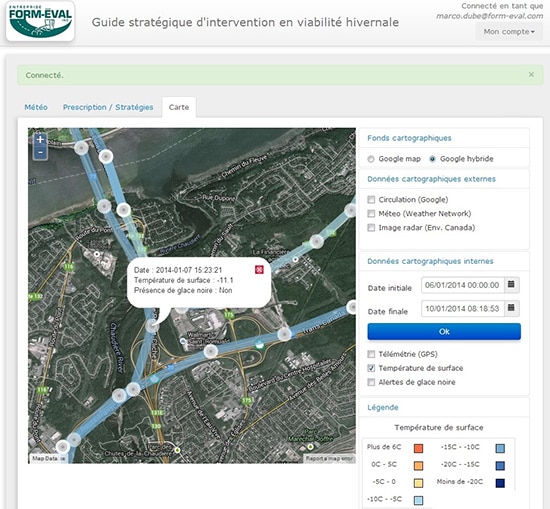This screenshot has height=509, width=550.
Task: Enable Circulation (Google) layer
Action: pos(371,200)
